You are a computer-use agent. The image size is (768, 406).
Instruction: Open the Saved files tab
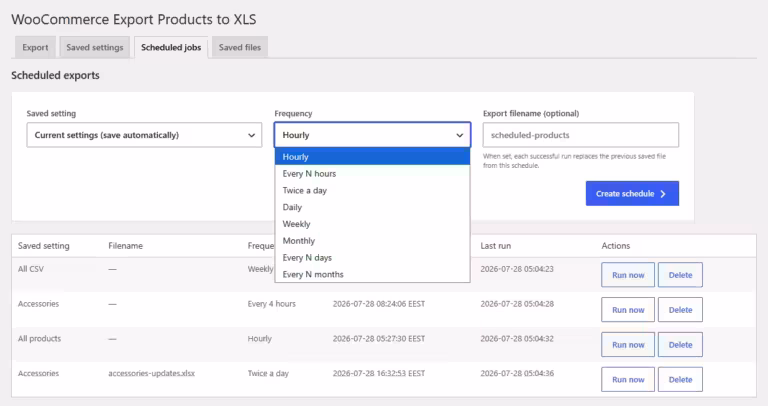coord(240,48)
